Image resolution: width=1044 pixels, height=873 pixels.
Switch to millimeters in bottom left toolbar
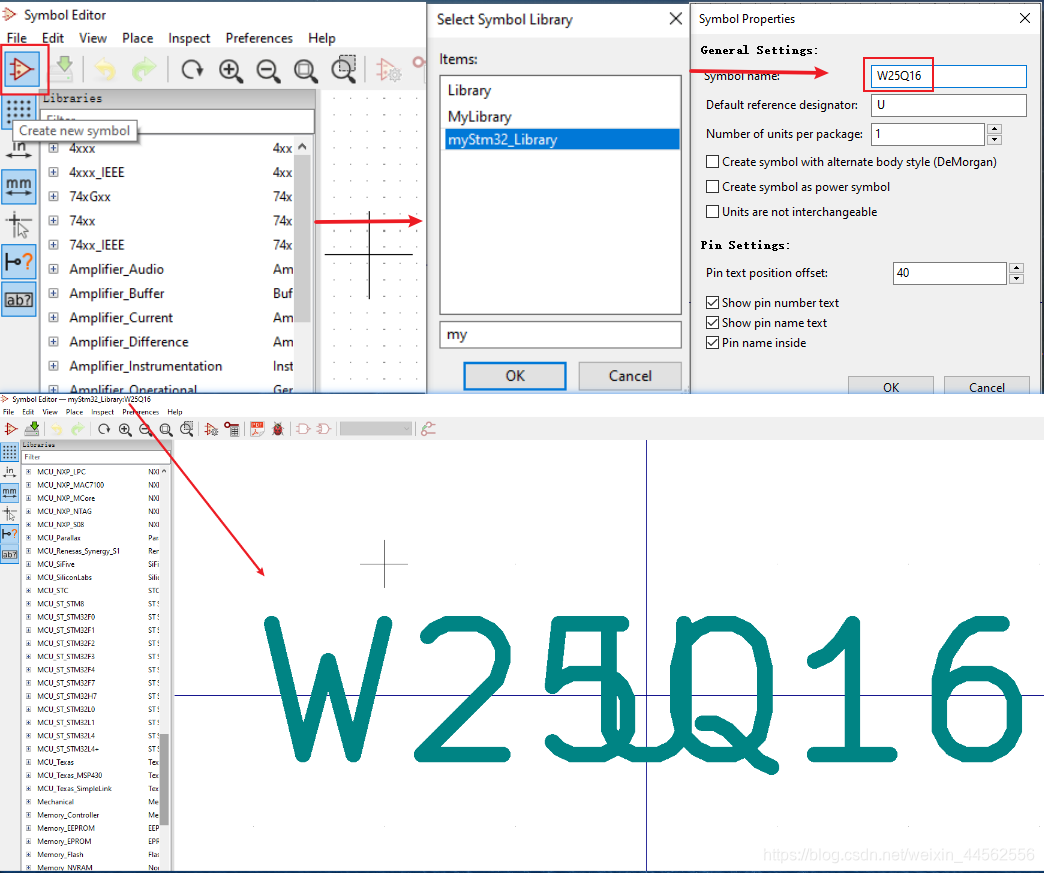coord(9,493)
